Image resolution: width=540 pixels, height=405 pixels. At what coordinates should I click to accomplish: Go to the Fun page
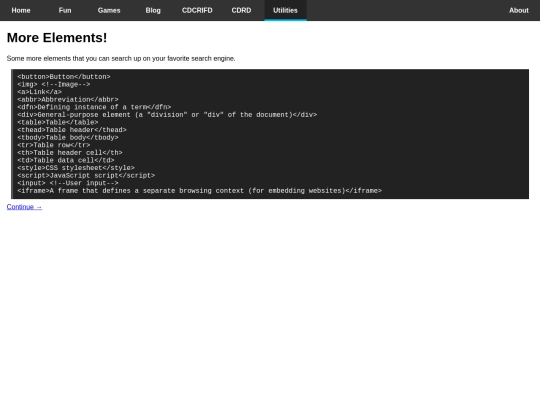65,10
